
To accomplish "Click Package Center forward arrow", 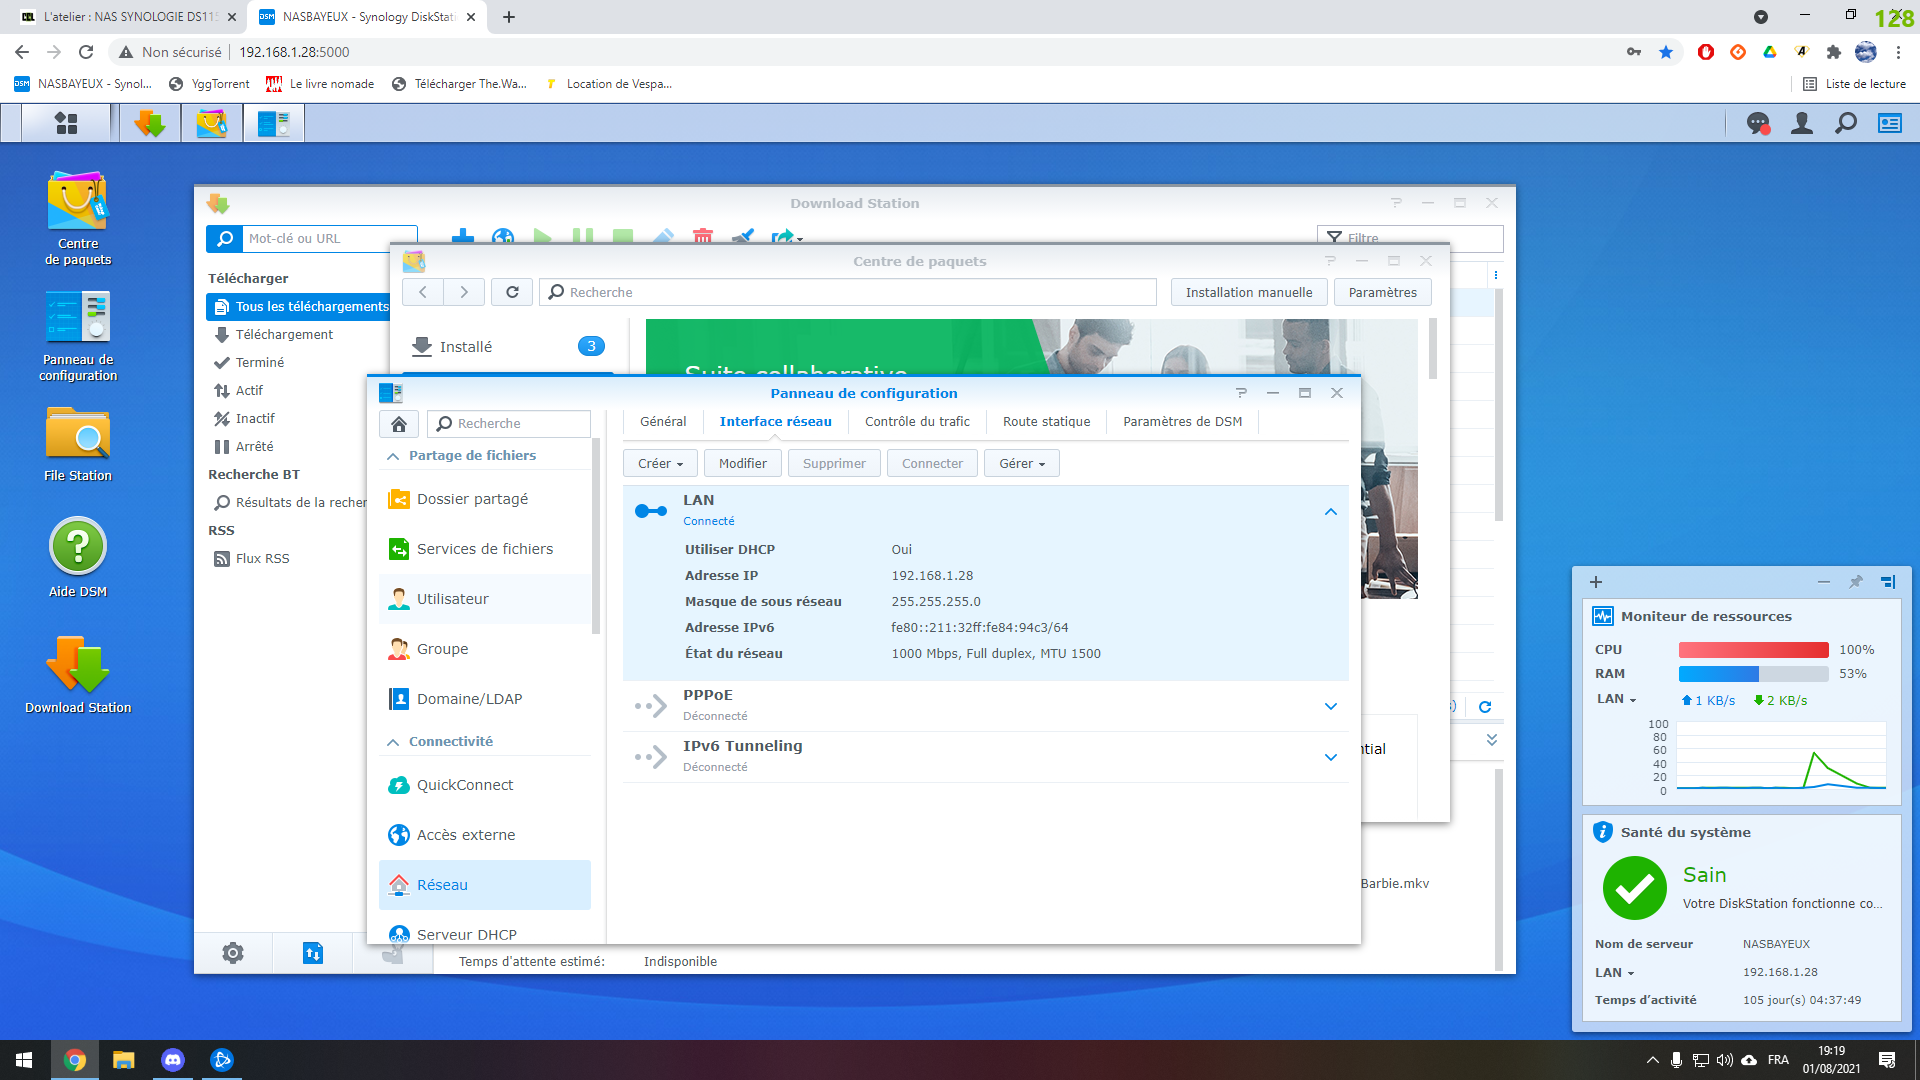I will click(464, 292).
